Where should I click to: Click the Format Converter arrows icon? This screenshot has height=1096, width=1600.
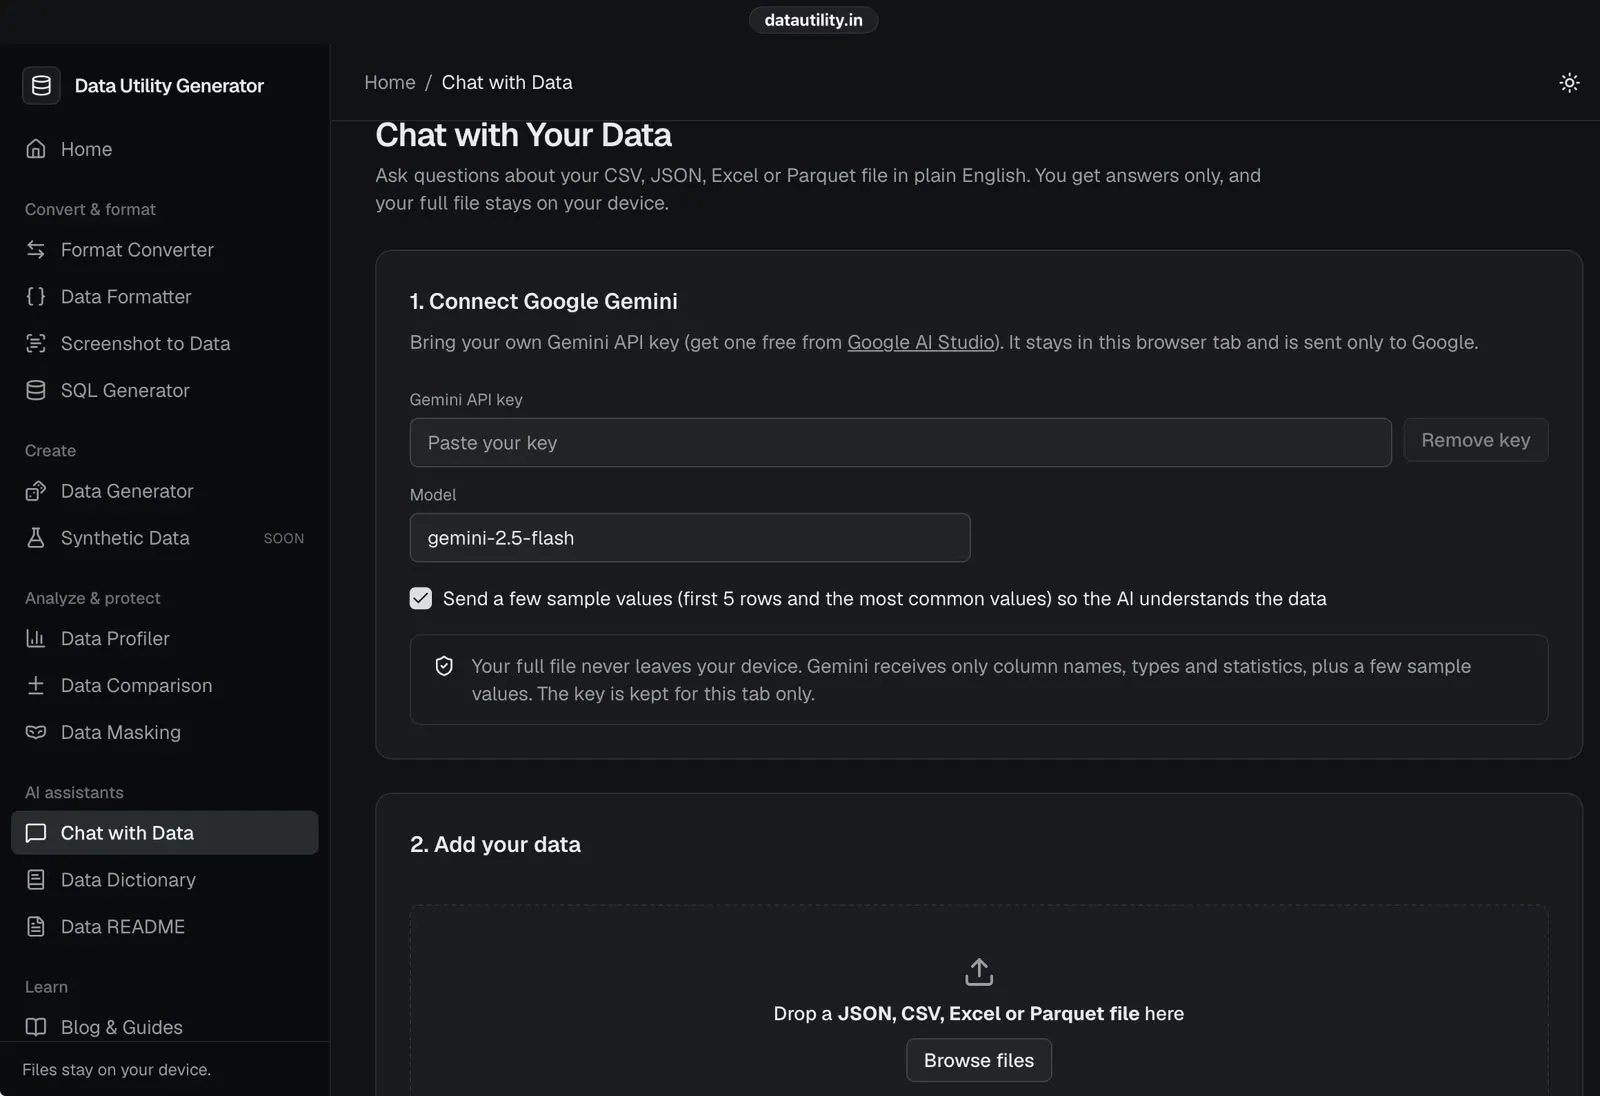36,250
